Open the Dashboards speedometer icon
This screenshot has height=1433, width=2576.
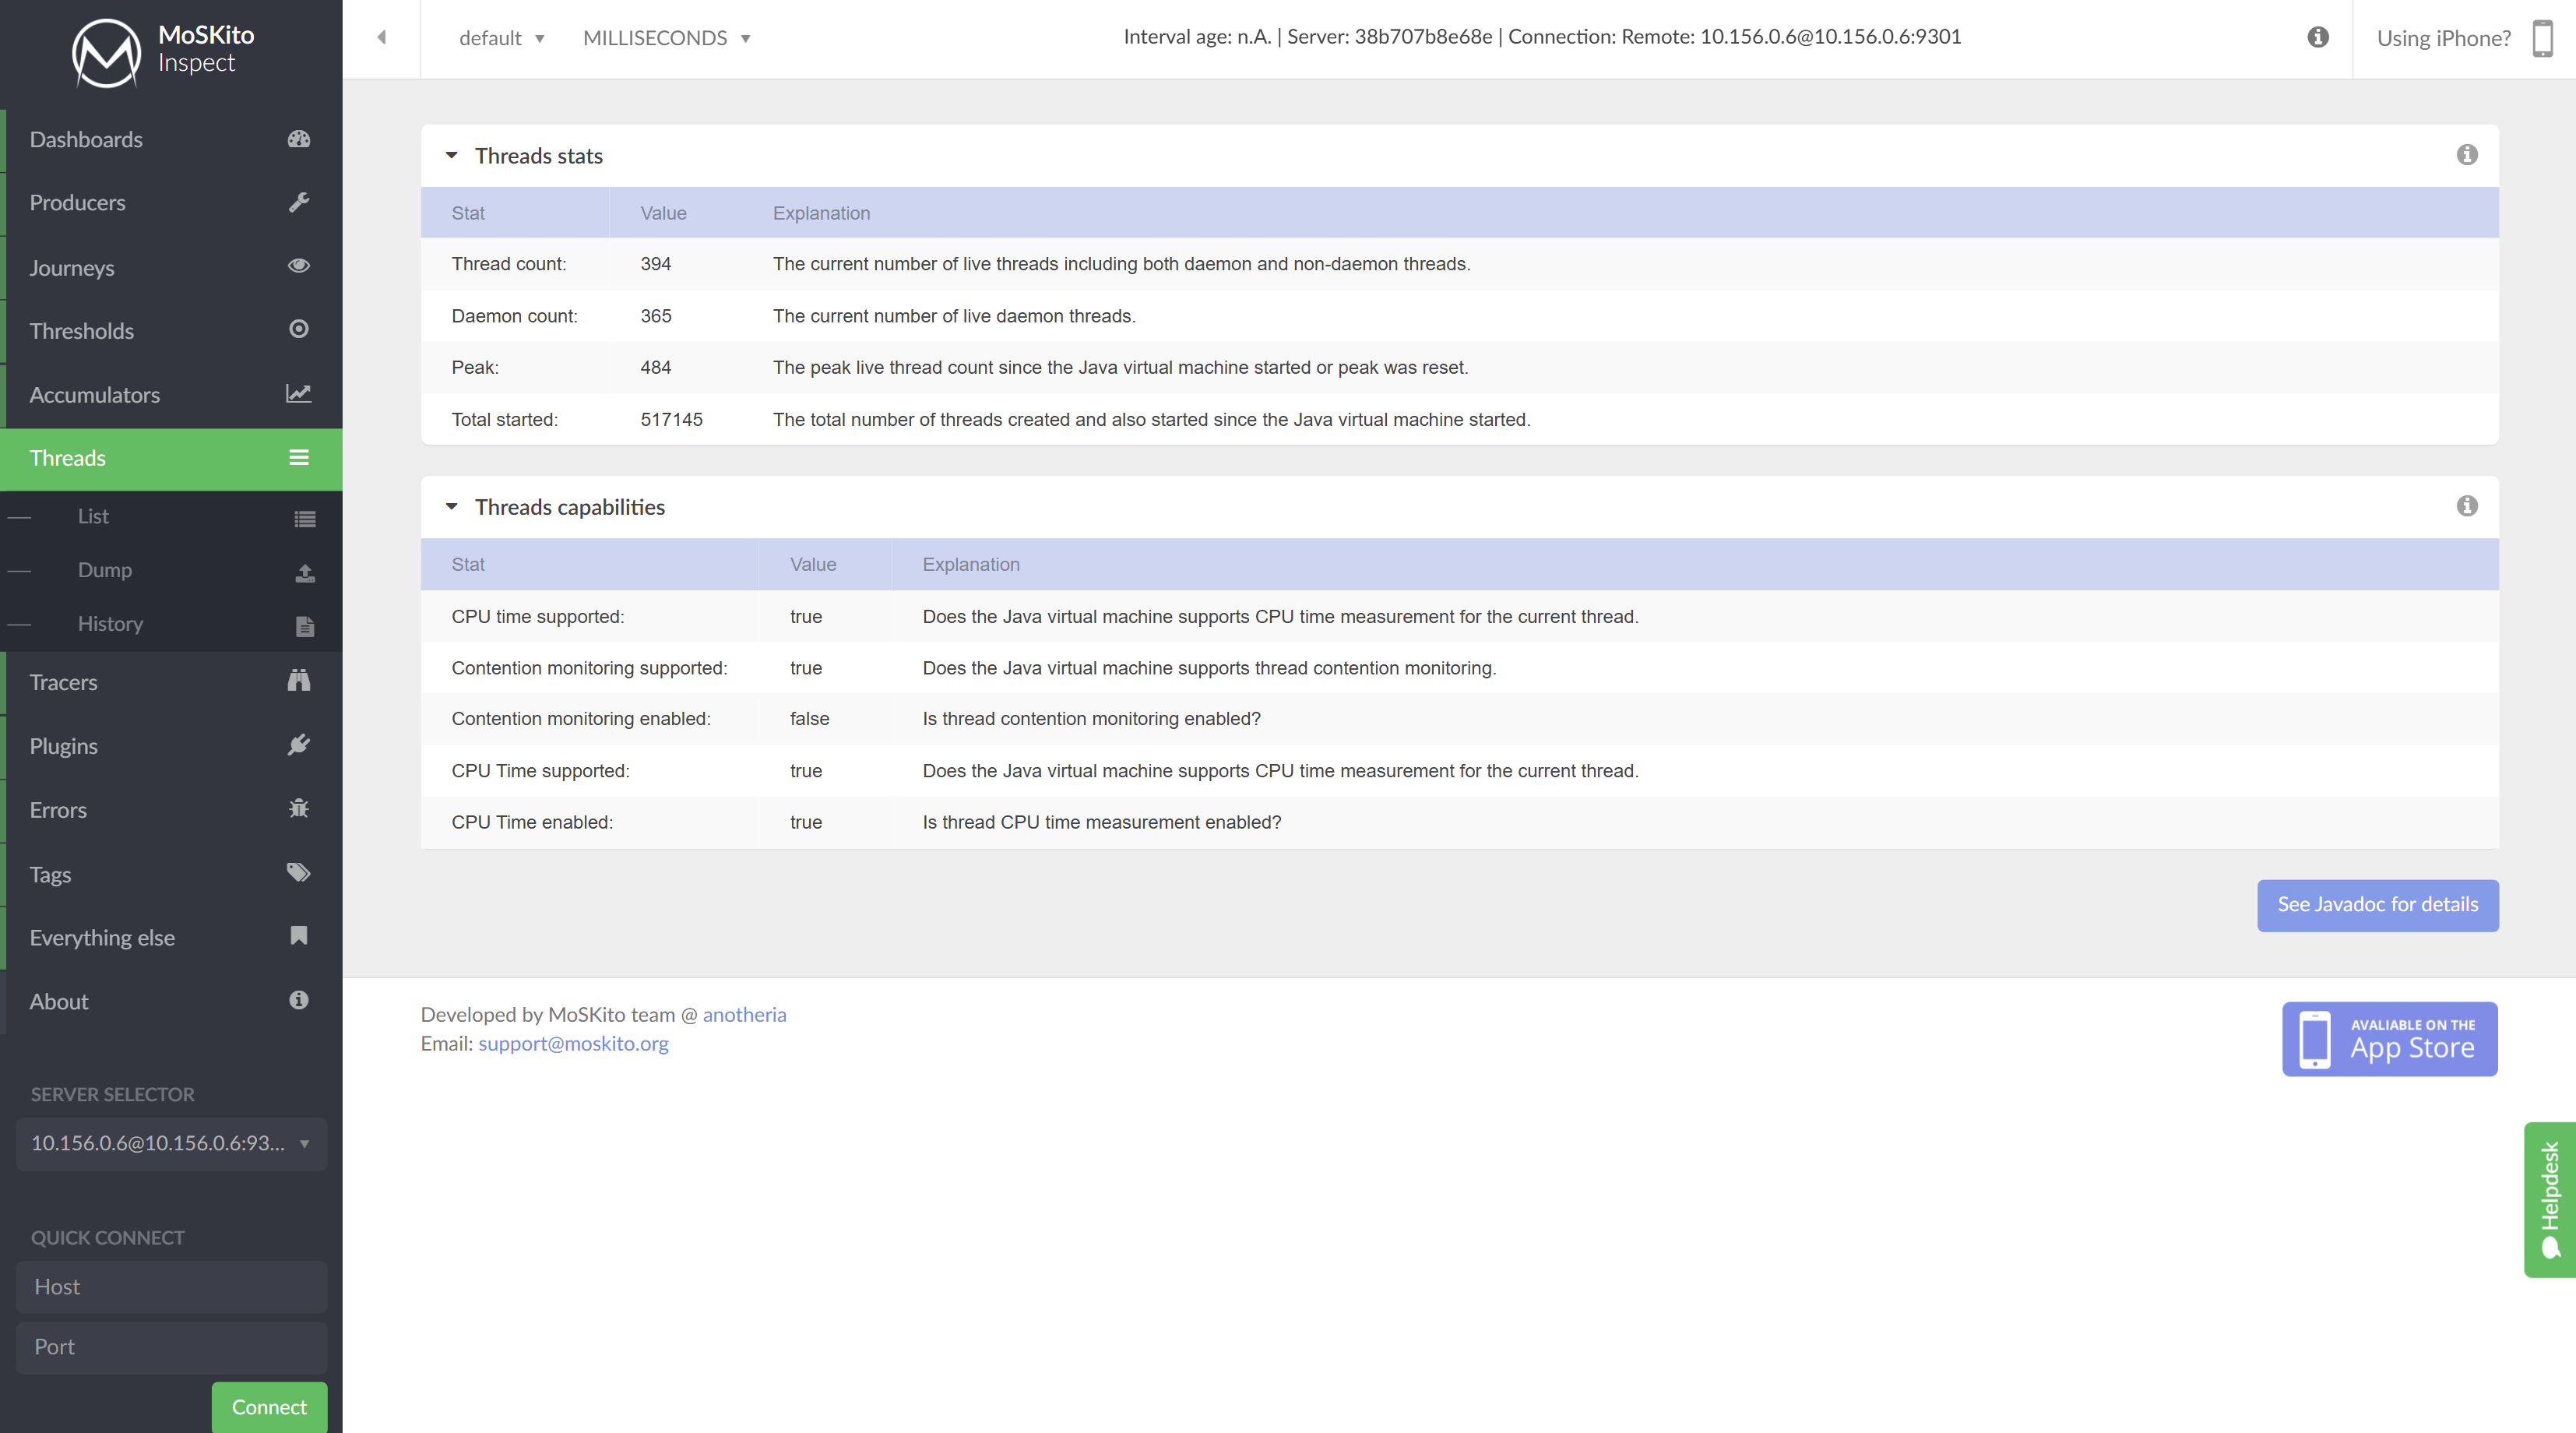click(298, 139)
